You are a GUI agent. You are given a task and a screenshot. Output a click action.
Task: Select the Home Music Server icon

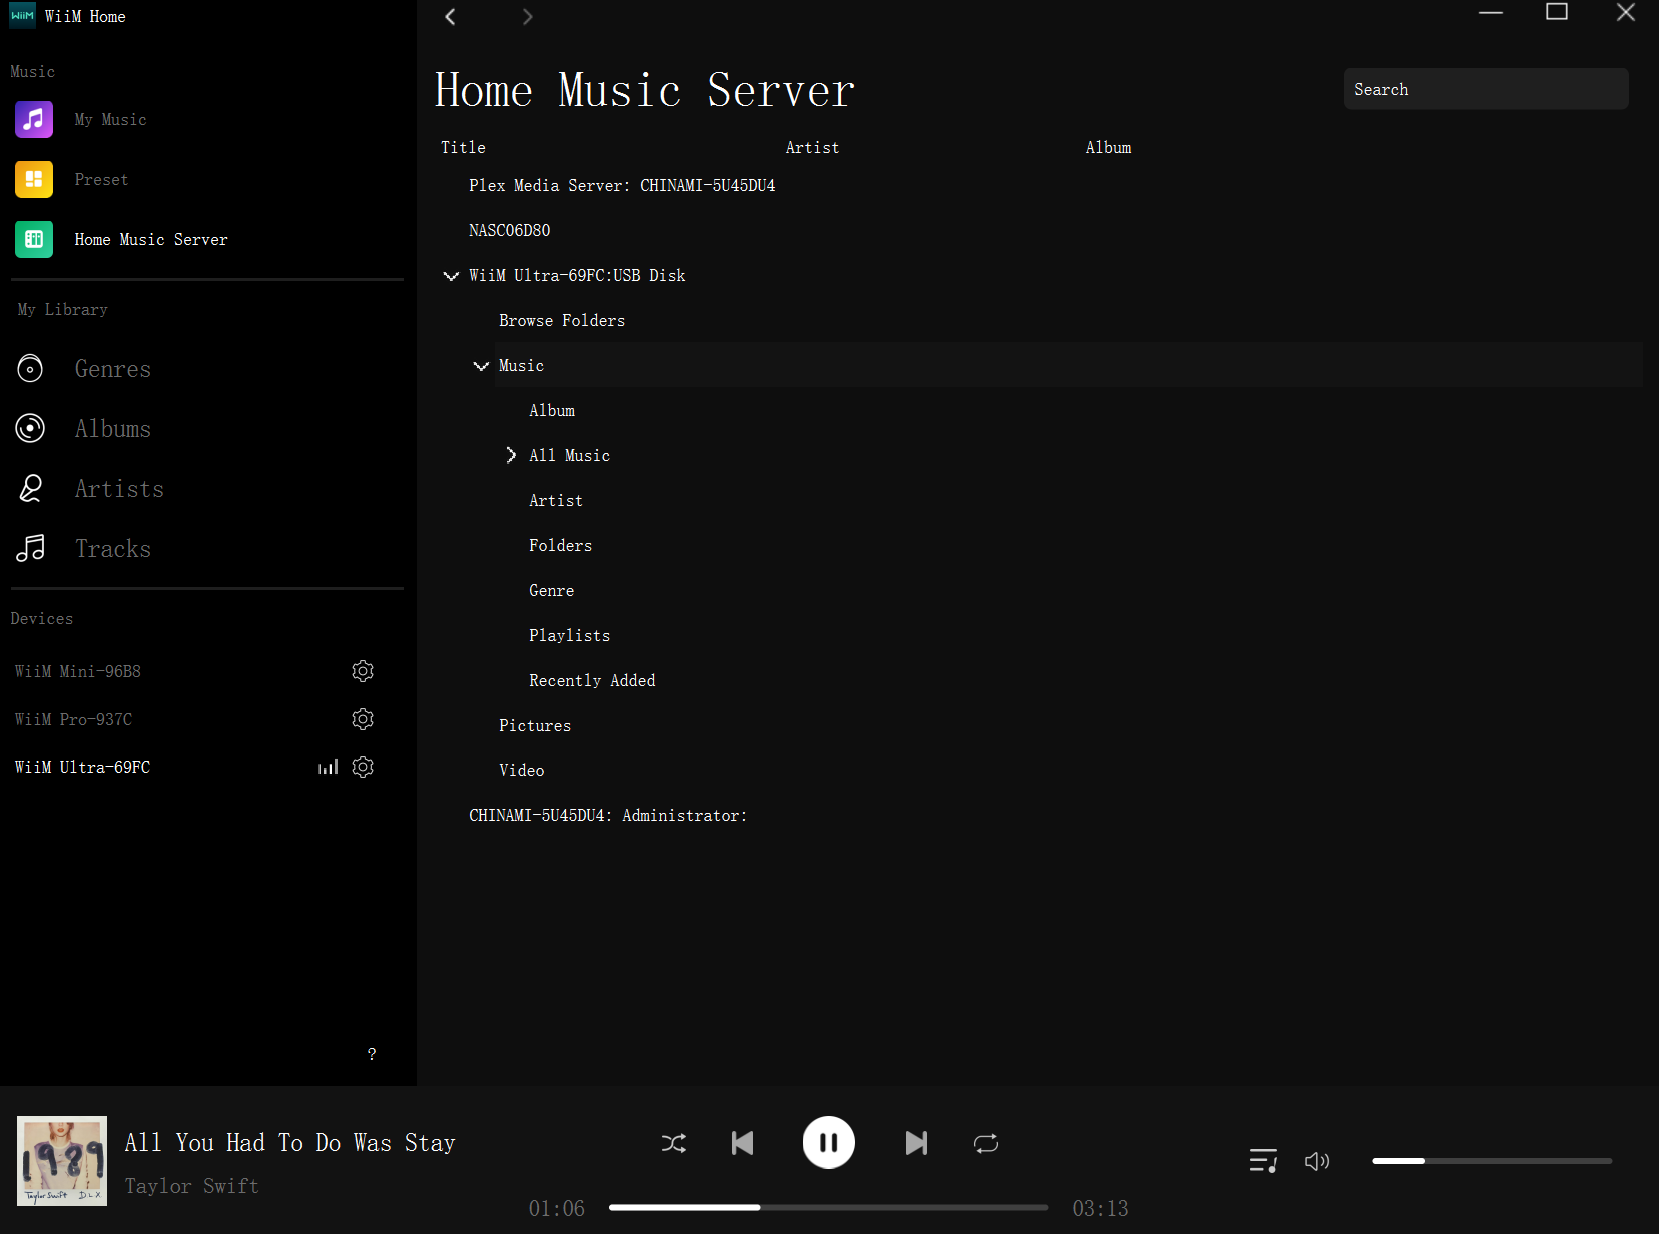coord(33,239)
